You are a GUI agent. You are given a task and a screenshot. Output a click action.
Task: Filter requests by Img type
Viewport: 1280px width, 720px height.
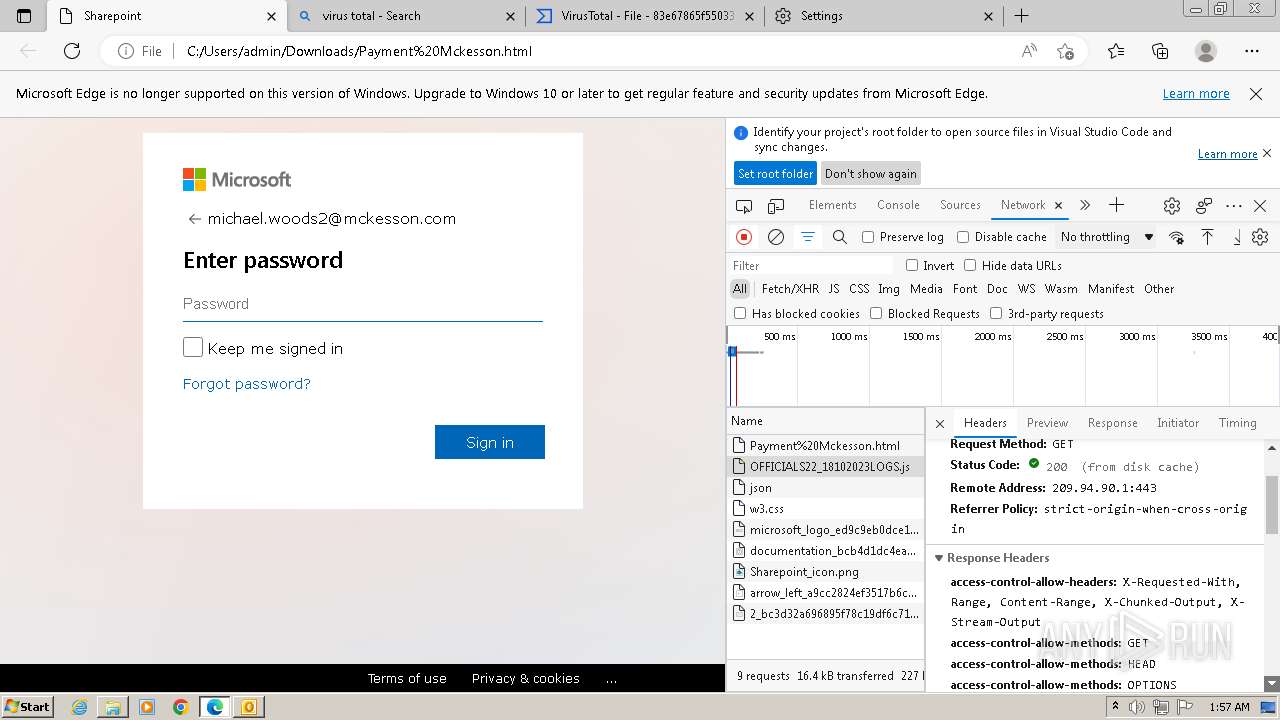[x=889, y=289]
